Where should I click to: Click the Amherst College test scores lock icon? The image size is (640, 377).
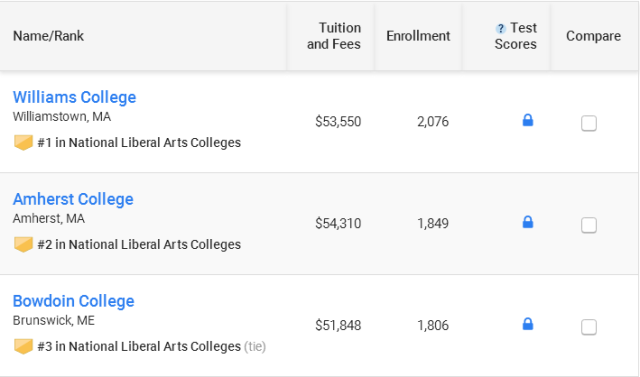click(528, 222)
